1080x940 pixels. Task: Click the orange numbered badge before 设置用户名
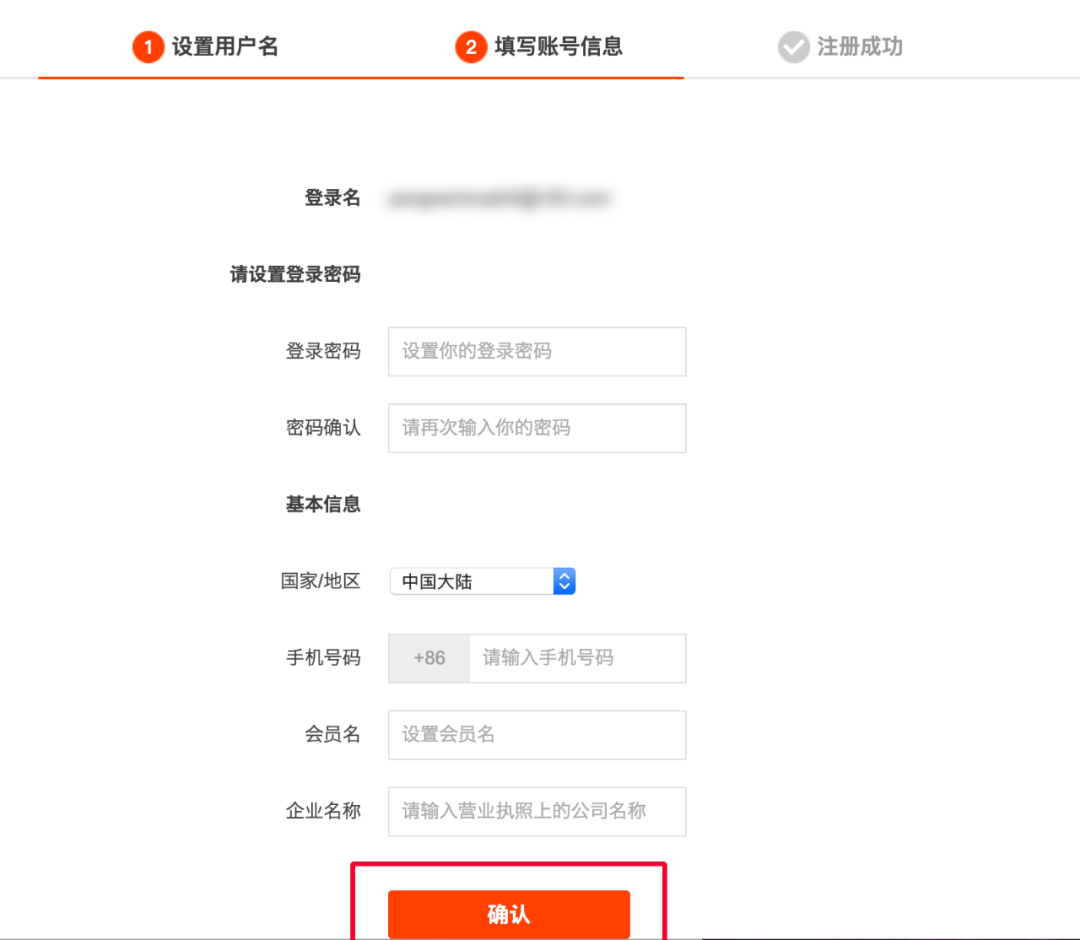148,46
